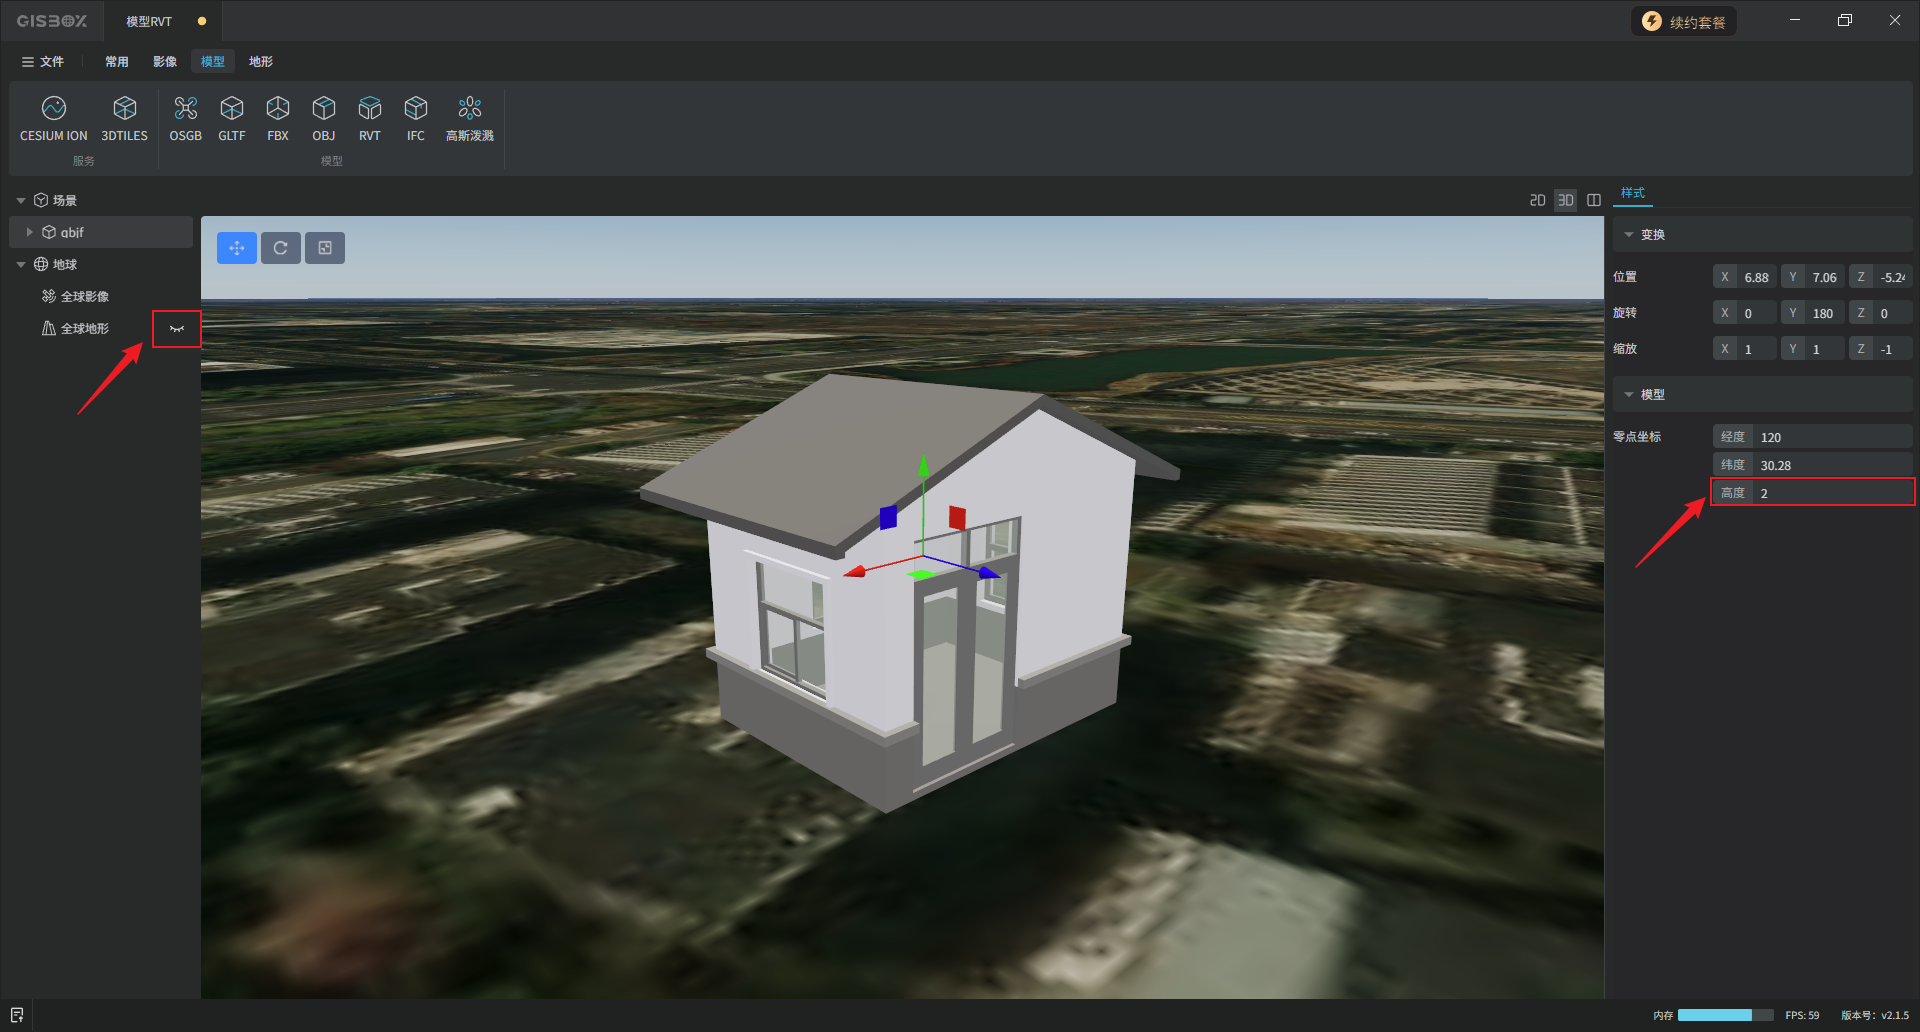Click the FBX model icon
The height and width of the screenshot is (1032, 1920).
pos(278,118)
